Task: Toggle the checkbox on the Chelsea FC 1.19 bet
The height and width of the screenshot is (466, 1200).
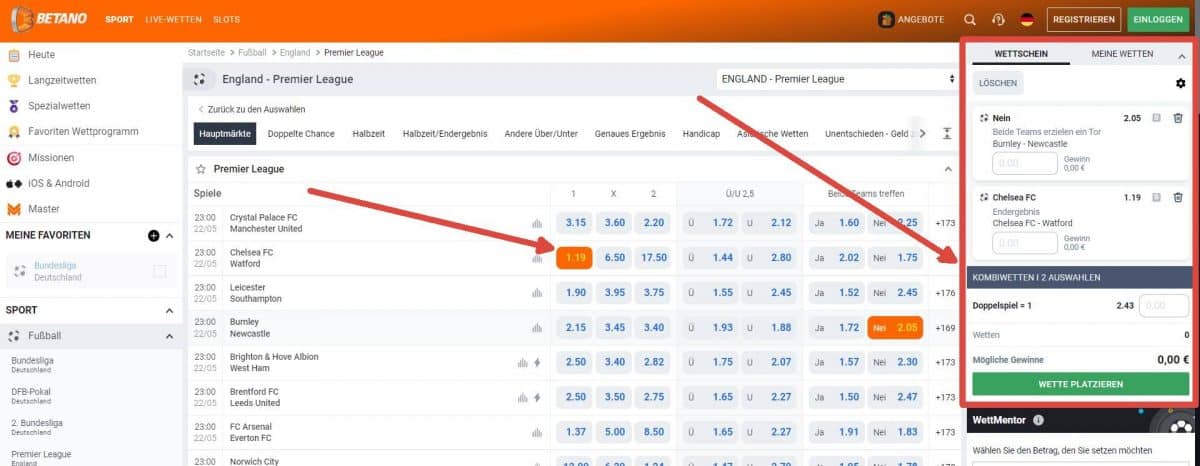Action: [x=1156, y=197]
